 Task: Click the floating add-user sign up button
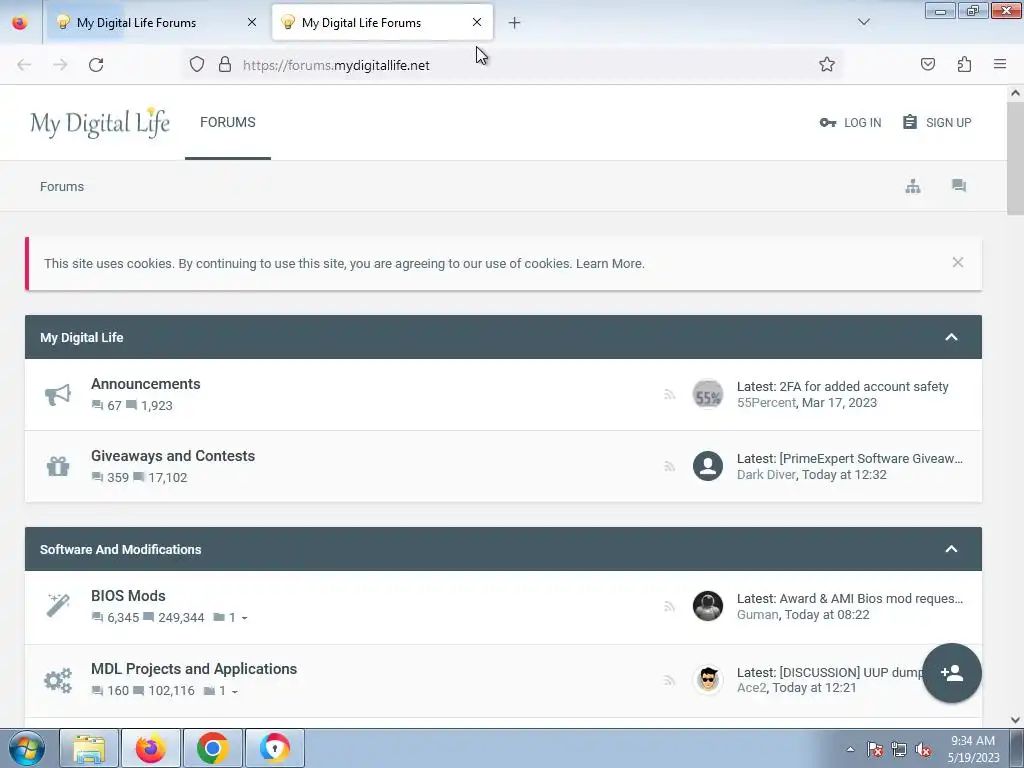tap(952, 673)
